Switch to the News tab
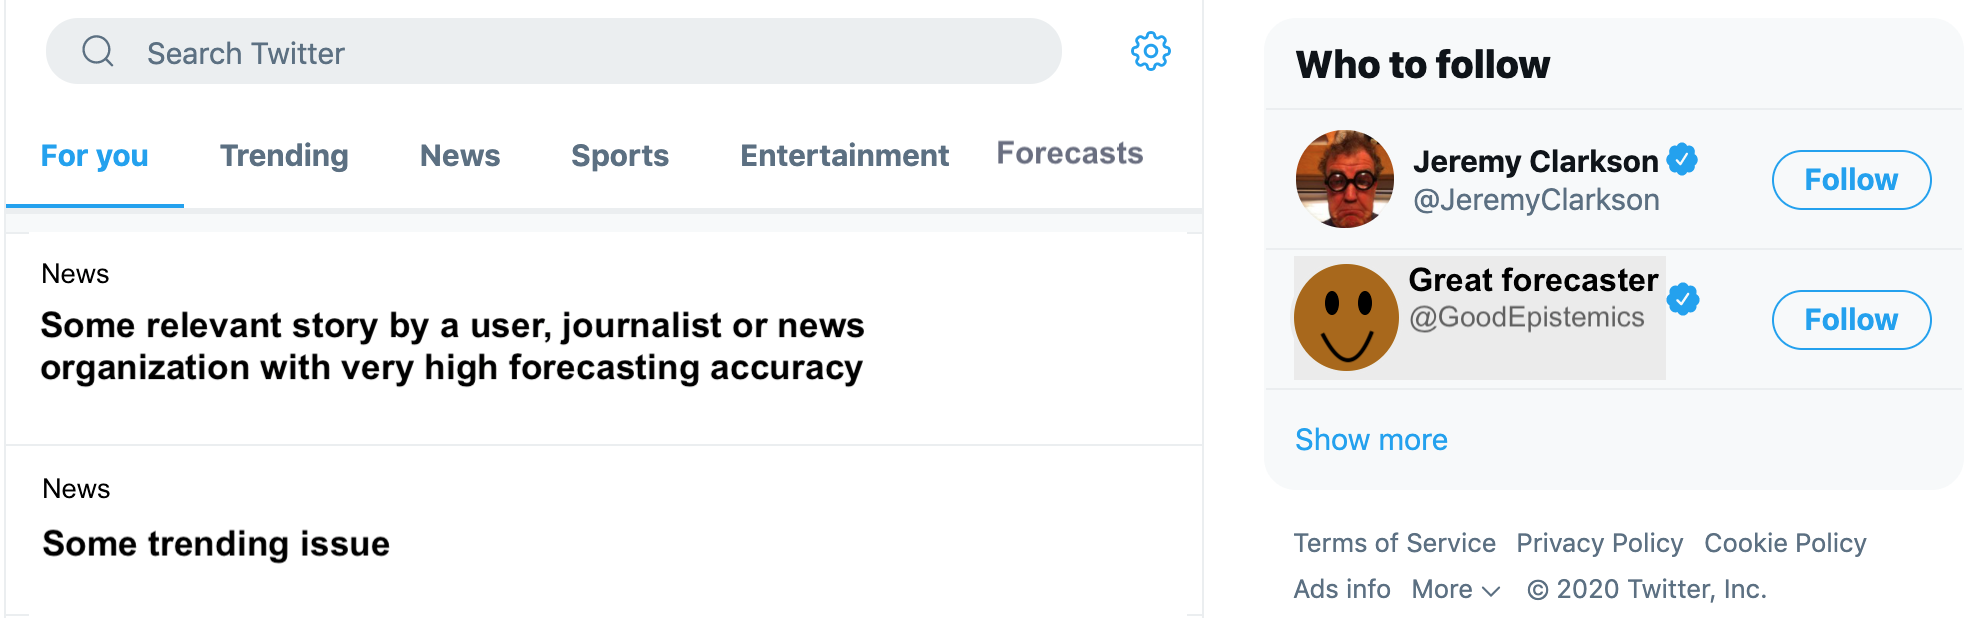The height and width of the screenshot is (618, 1966). pyautogui.click(x=460, y=156)
